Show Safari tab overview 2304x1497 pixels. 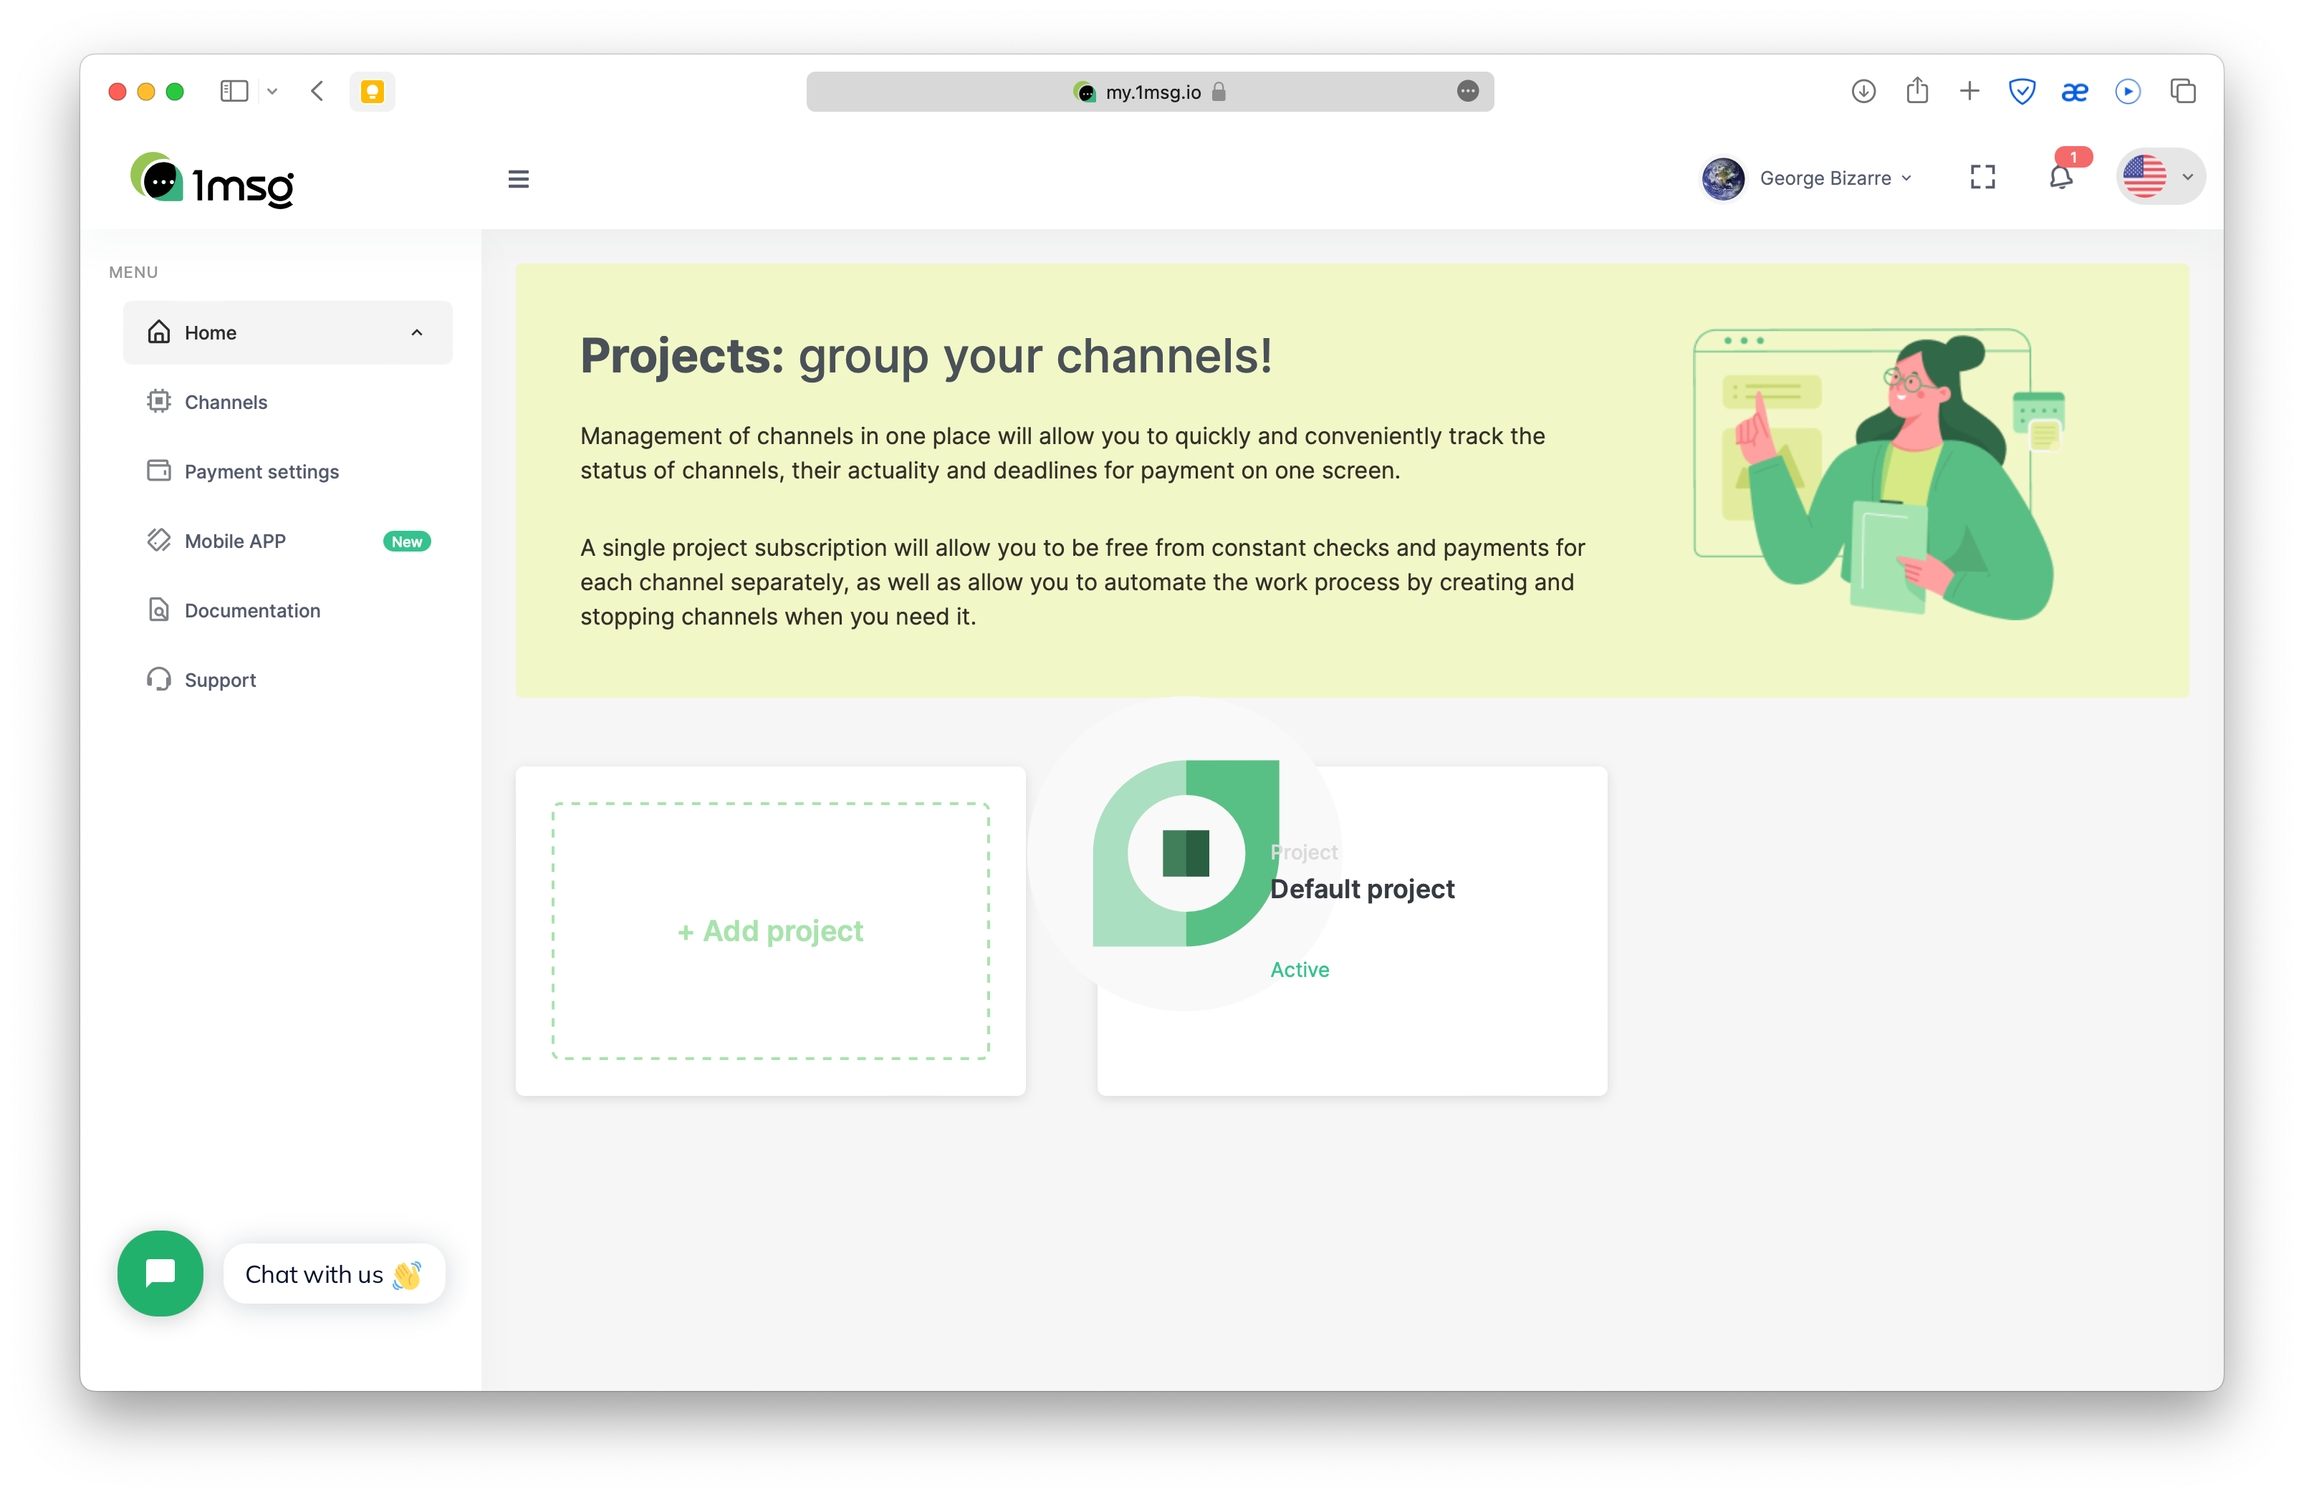point(2183,91)
